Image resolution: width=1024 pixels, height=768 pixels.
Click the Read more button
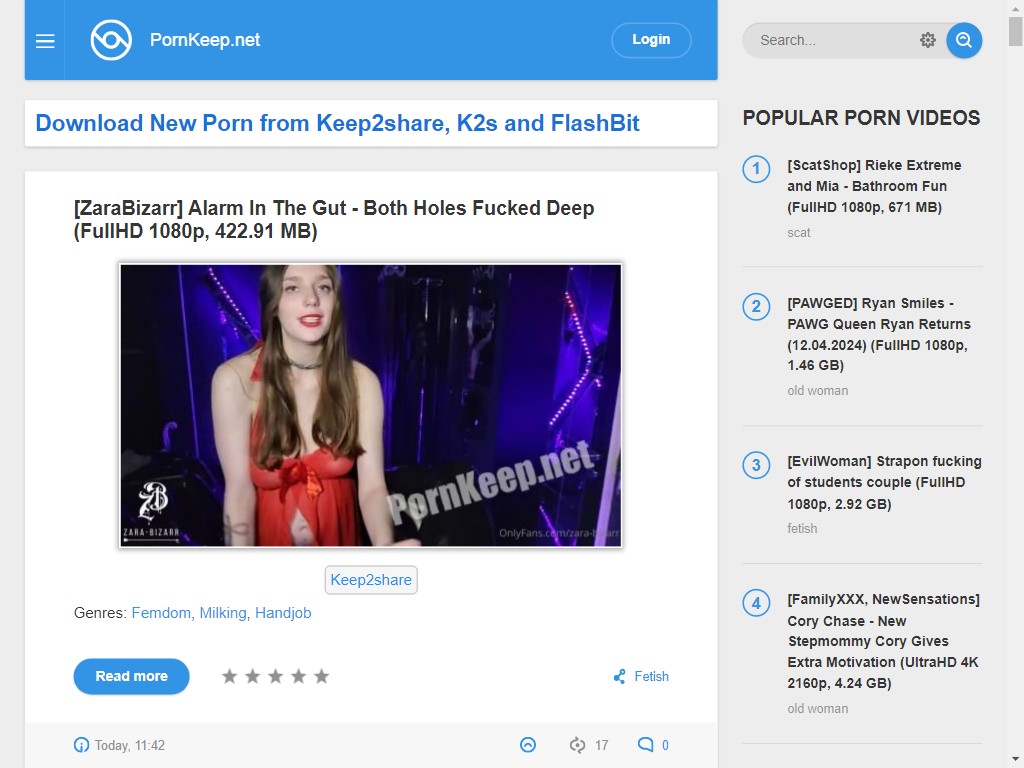click(x=131, y=677)
